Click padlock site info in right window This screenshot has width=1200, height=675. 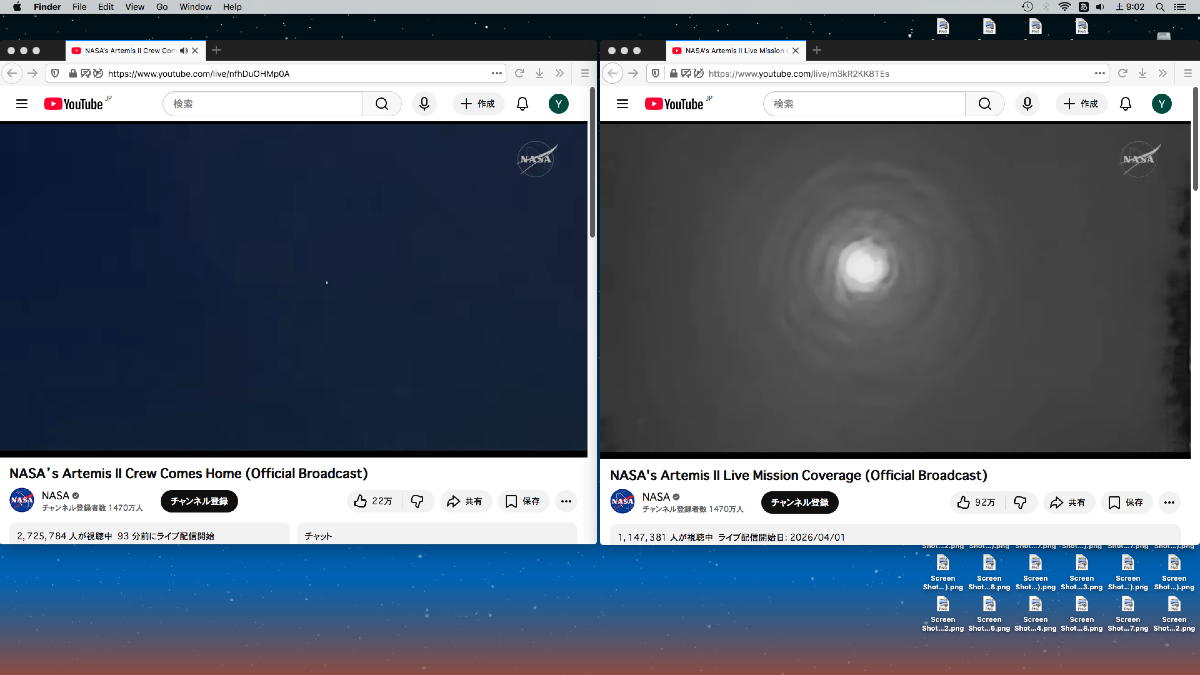pos(674,73)
